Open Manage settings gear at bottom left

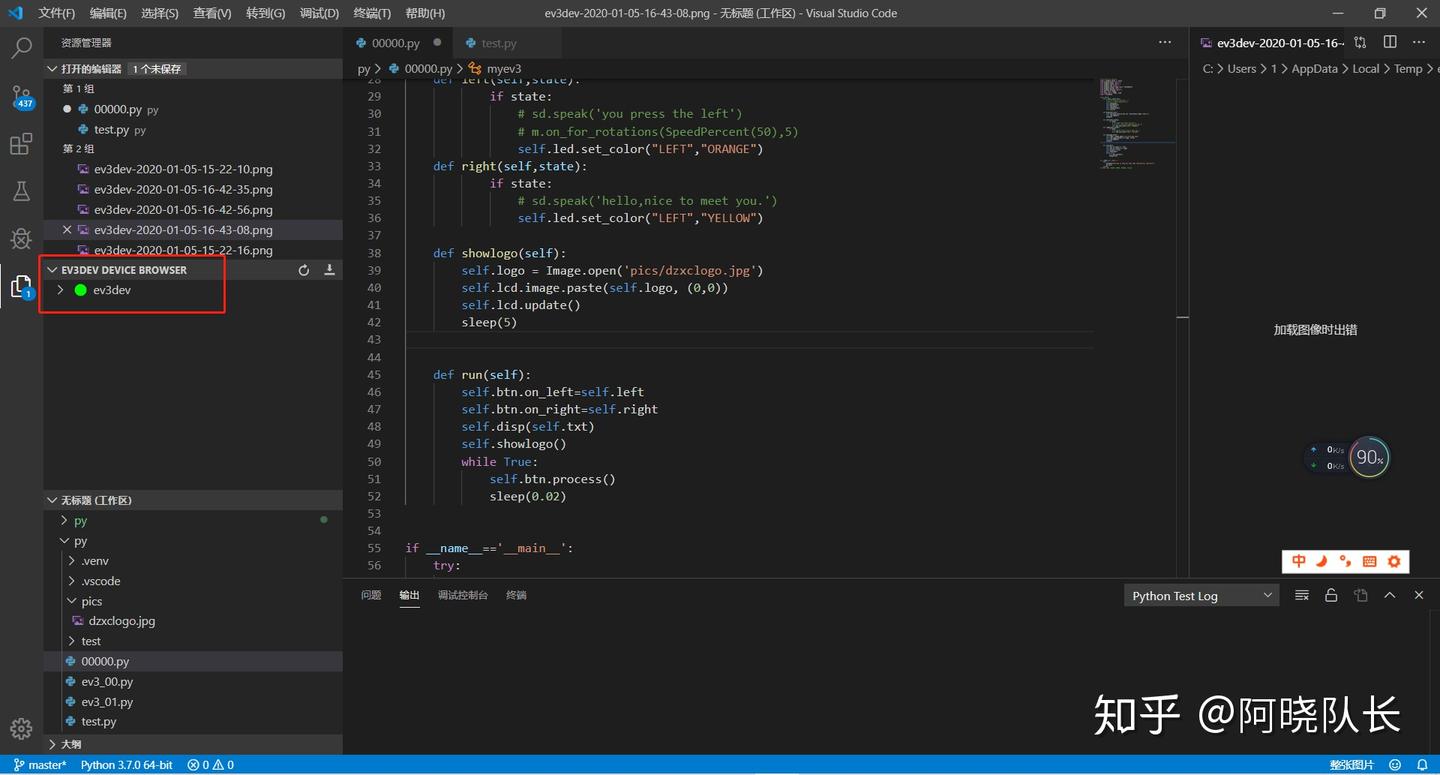[21, 728]
